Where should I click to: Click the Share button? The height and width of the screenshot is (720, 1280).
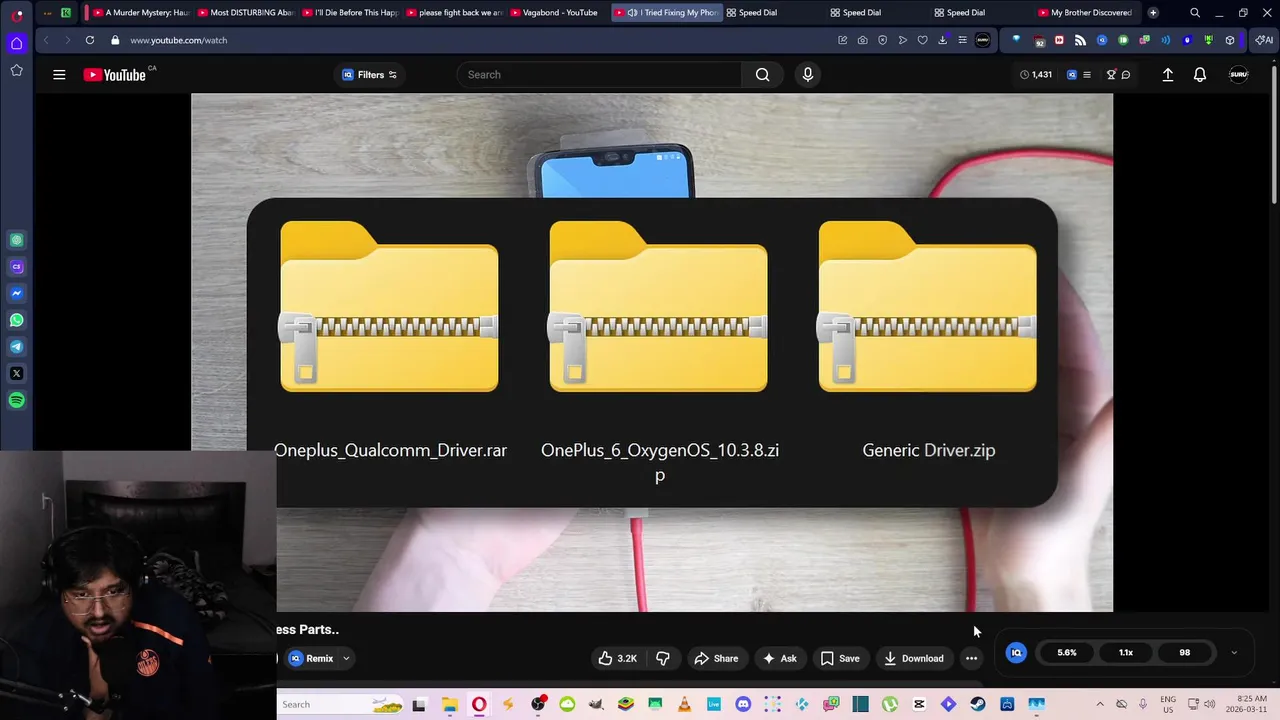point(716,658)
